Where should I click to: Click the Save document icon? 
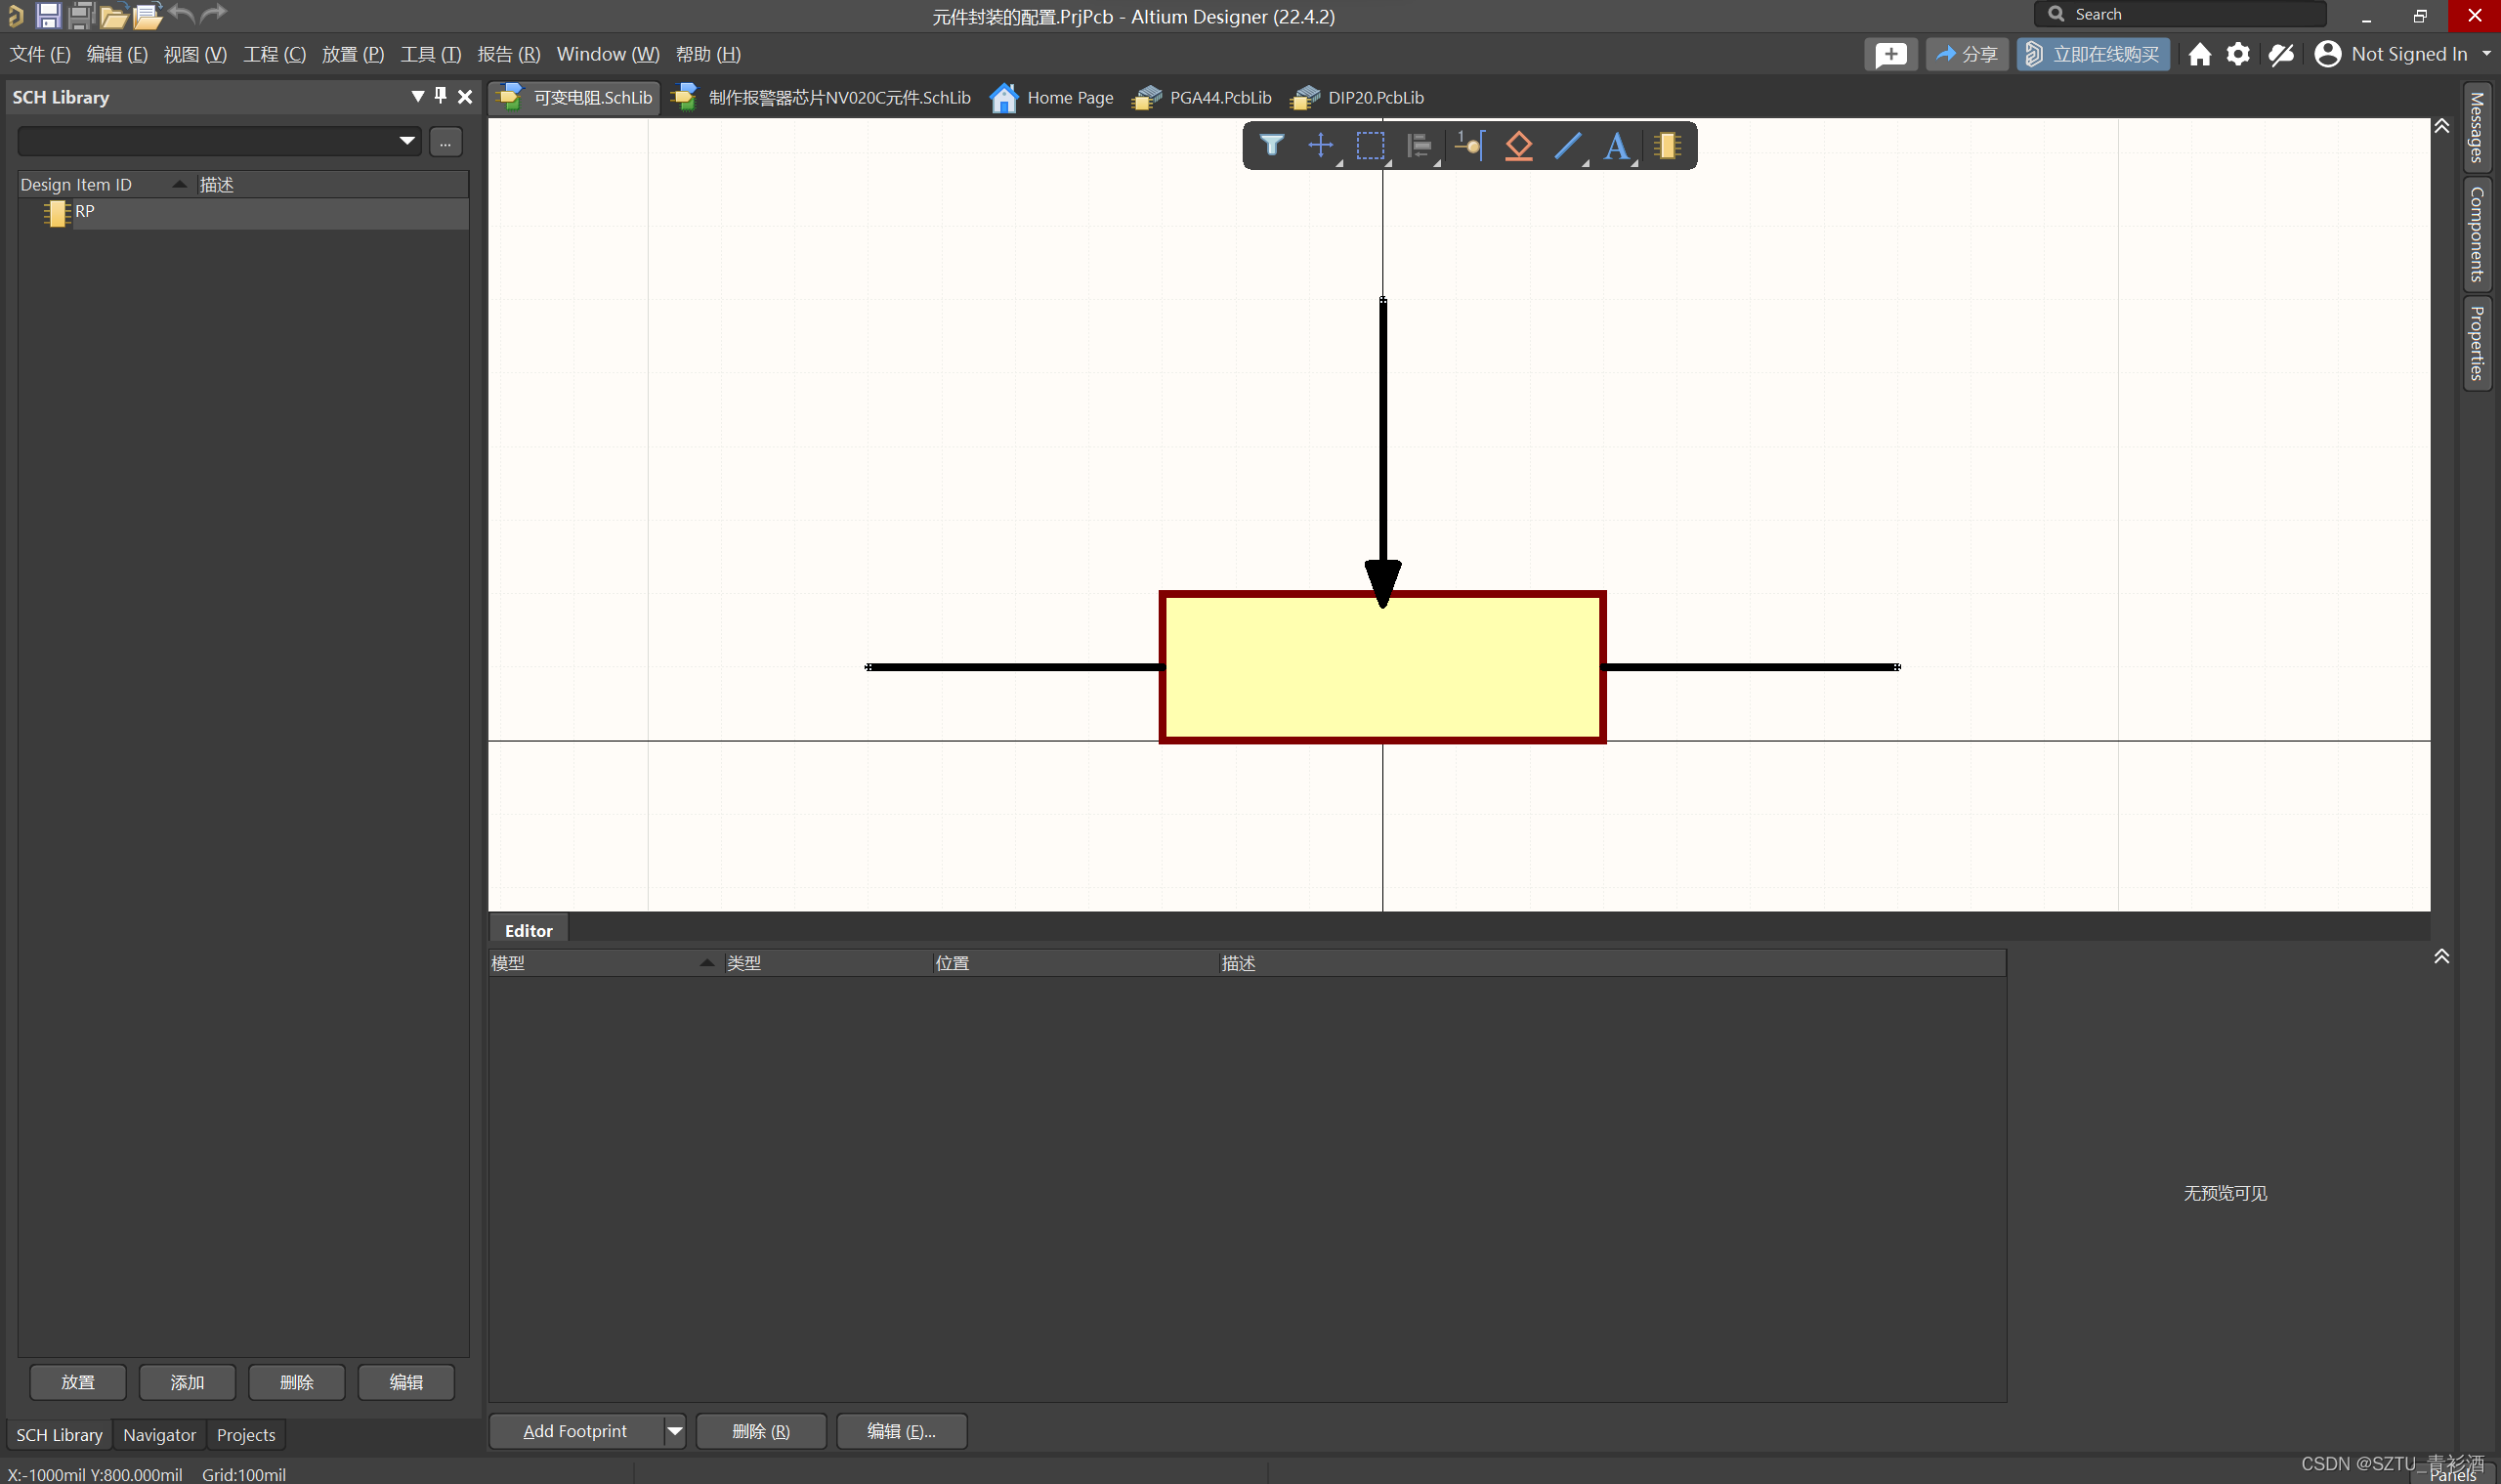pyautogui.click(x=48, y=15)
